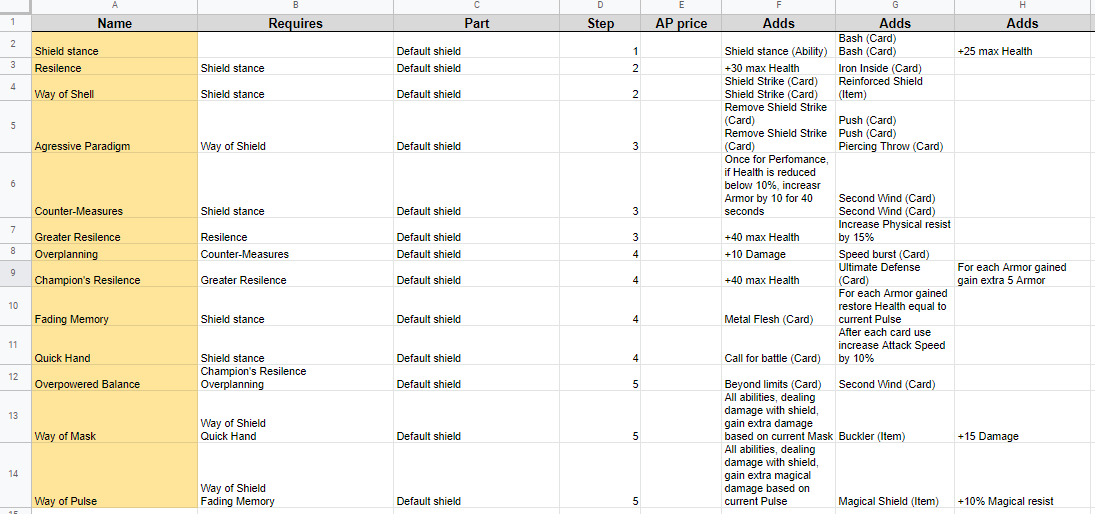Select the column E header

681,6
